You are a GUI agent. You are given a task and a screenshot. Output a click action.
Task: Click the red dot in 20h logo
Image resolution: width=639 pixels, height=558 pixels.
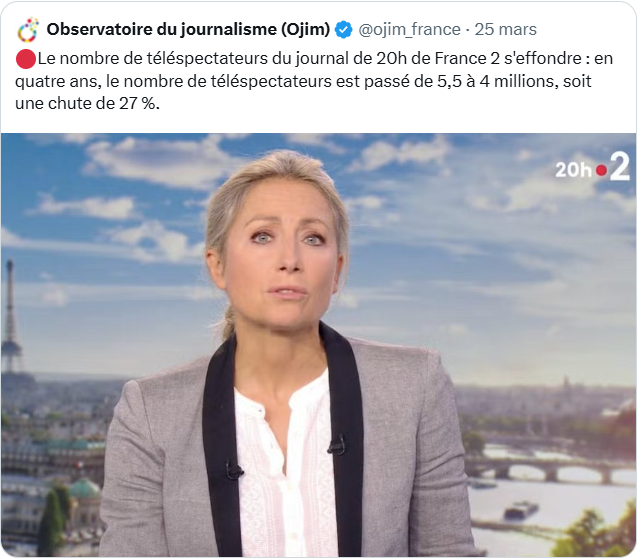(601, 170)
